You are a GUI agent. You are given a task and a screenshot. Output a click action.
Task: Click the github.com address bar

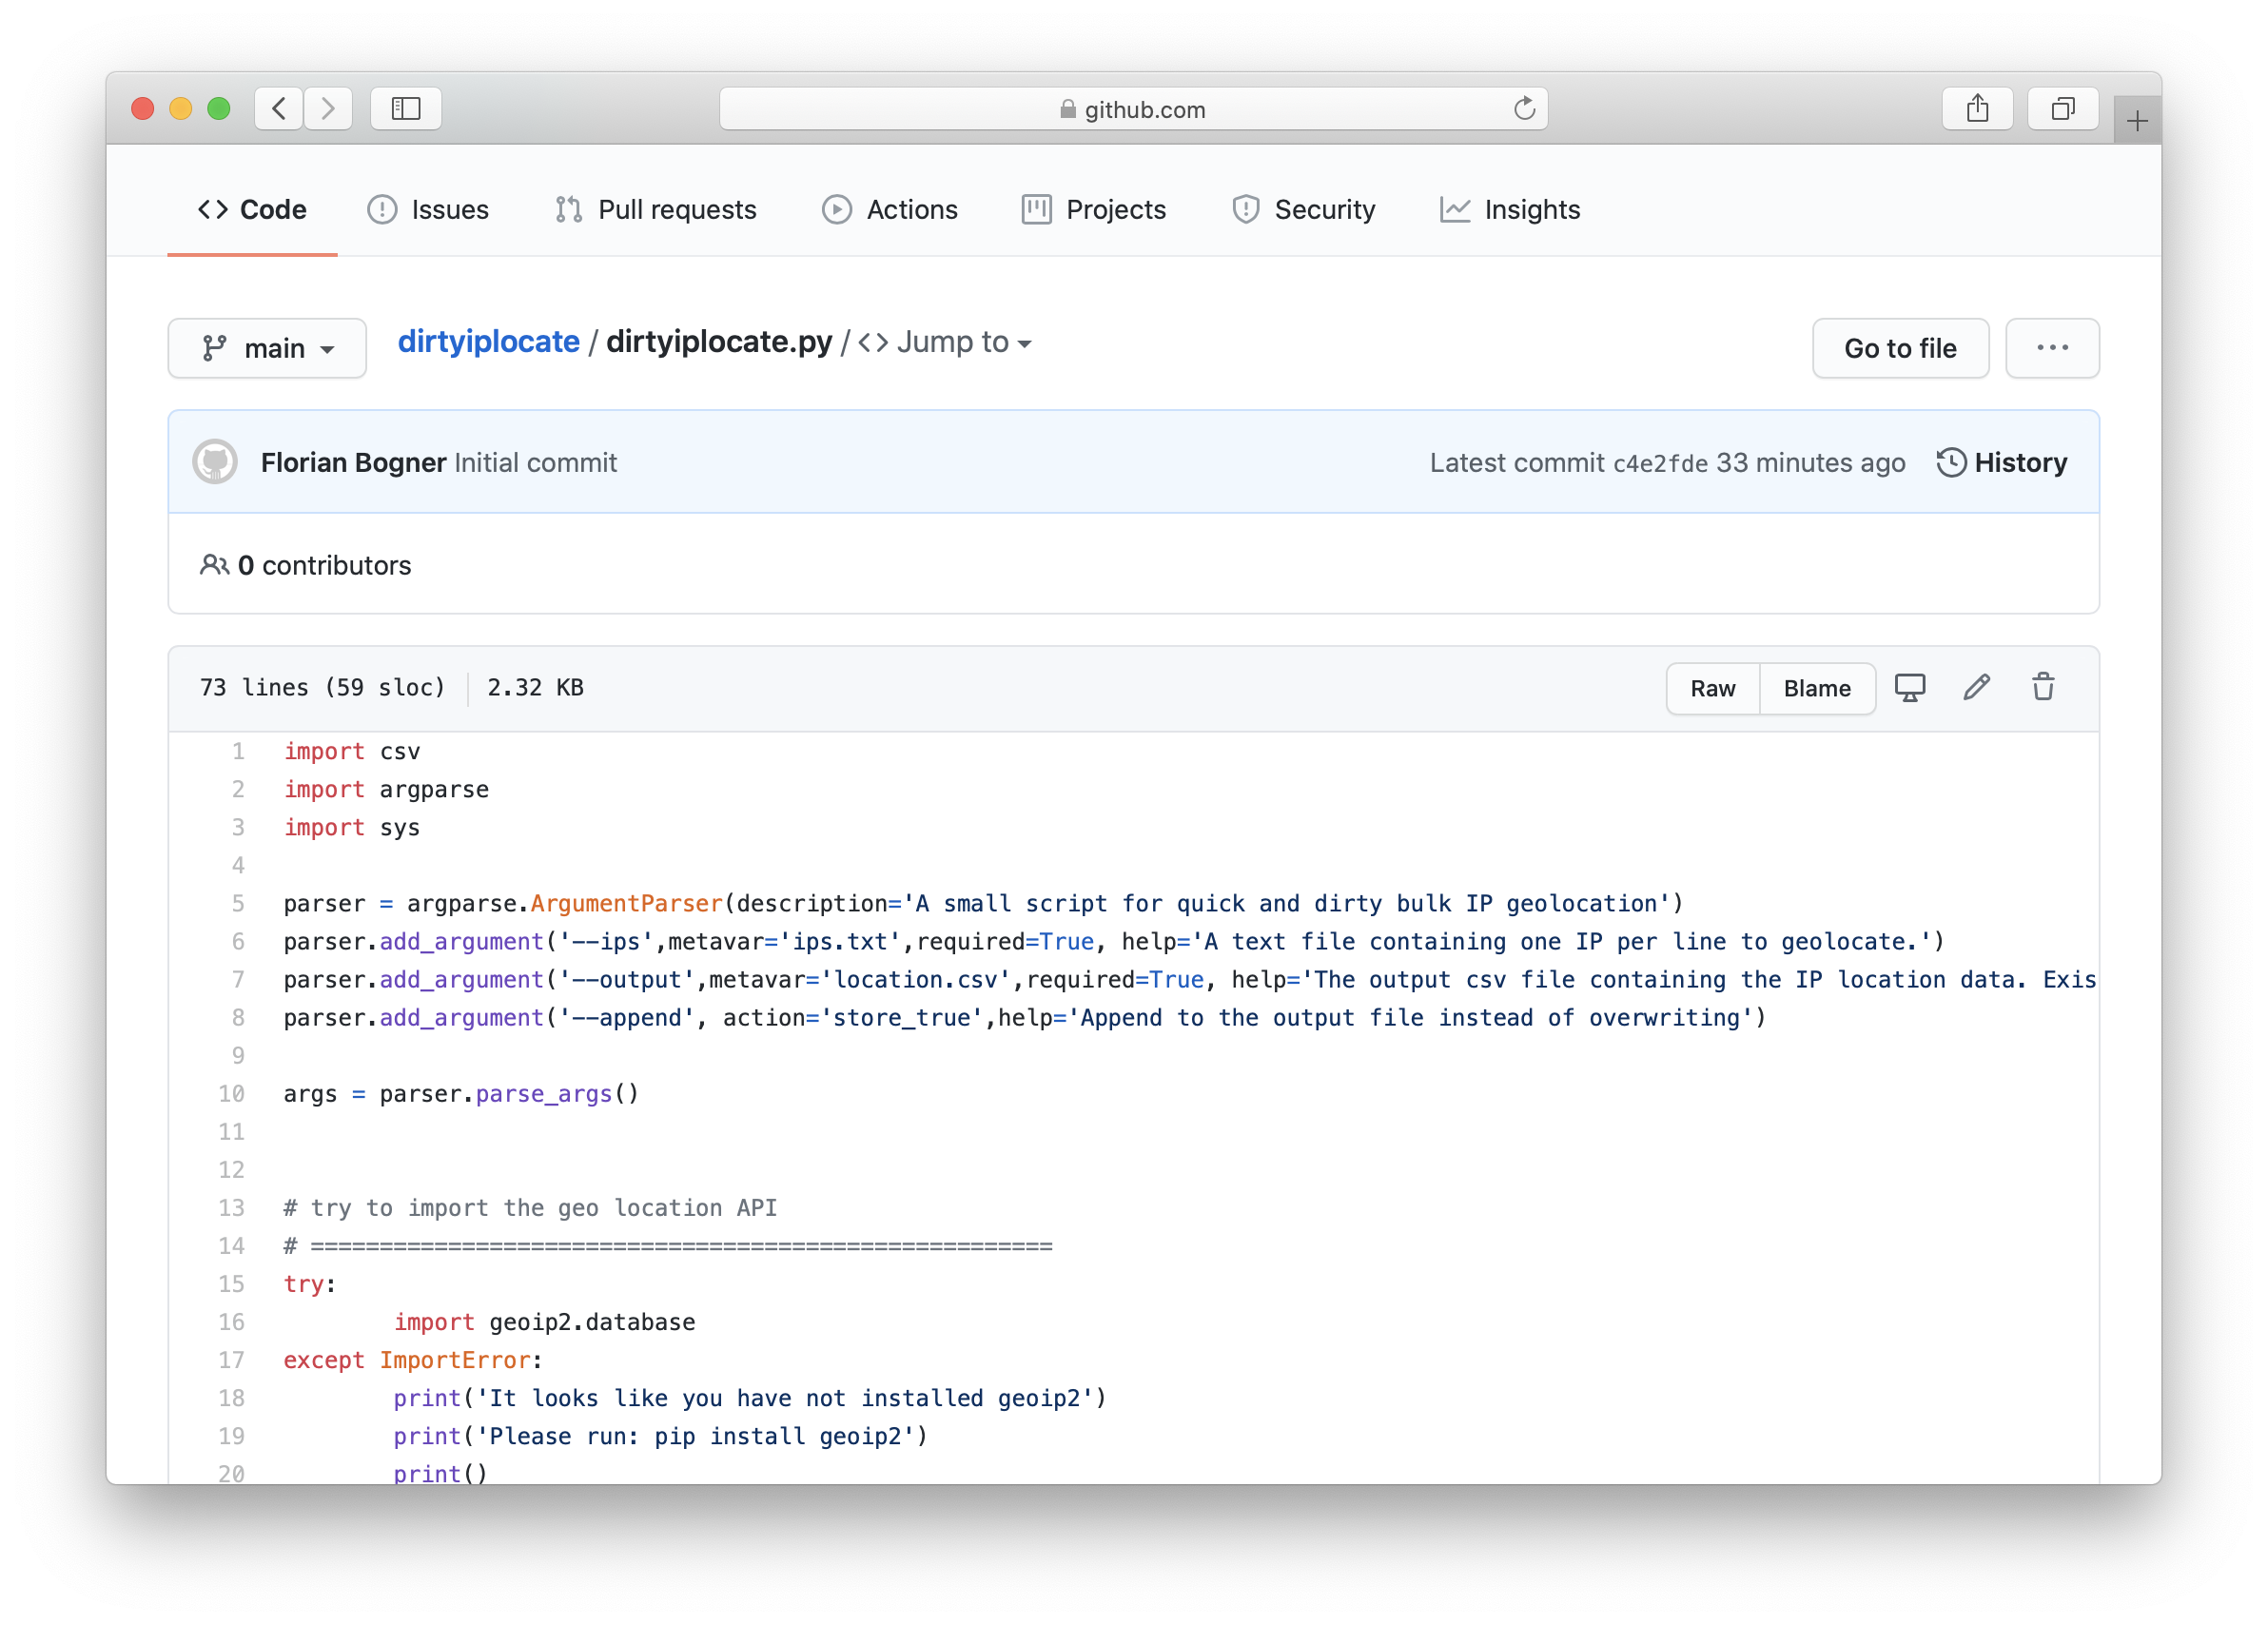pyautogui.click(x=1132, y=109)
